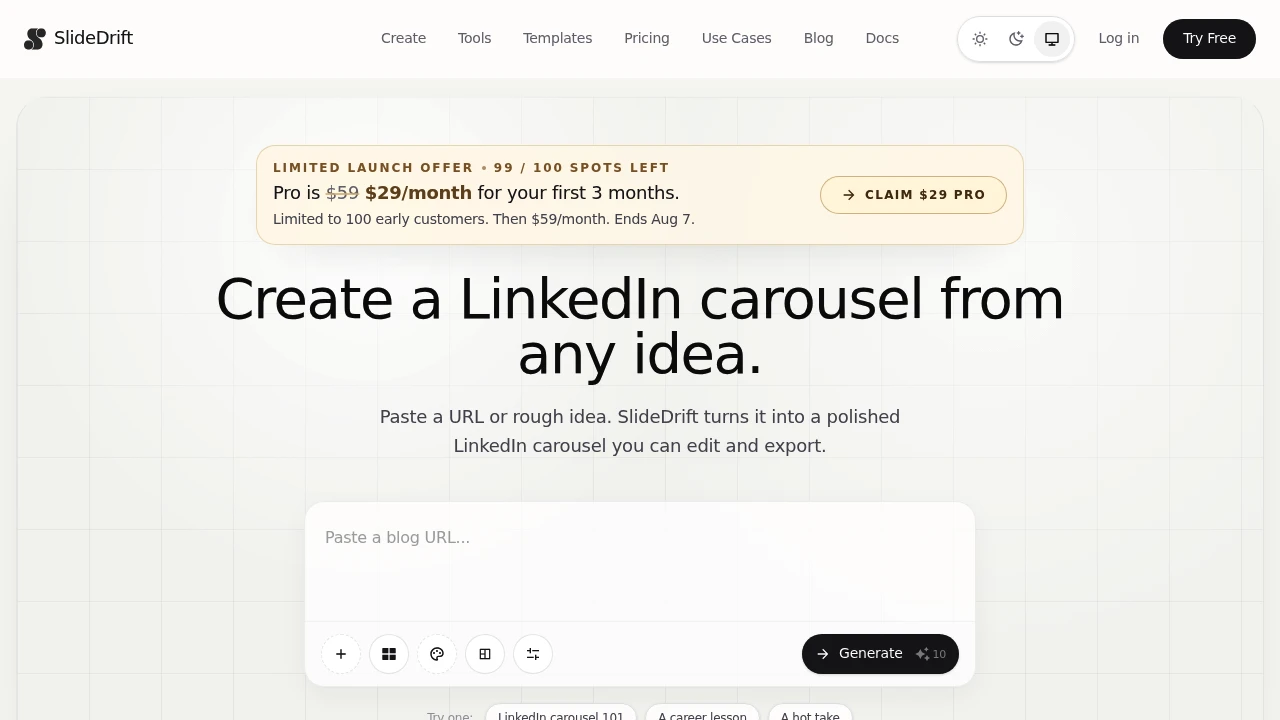Open the Create menu
This screenshot has width=1280, height=720.
[403, 38]
